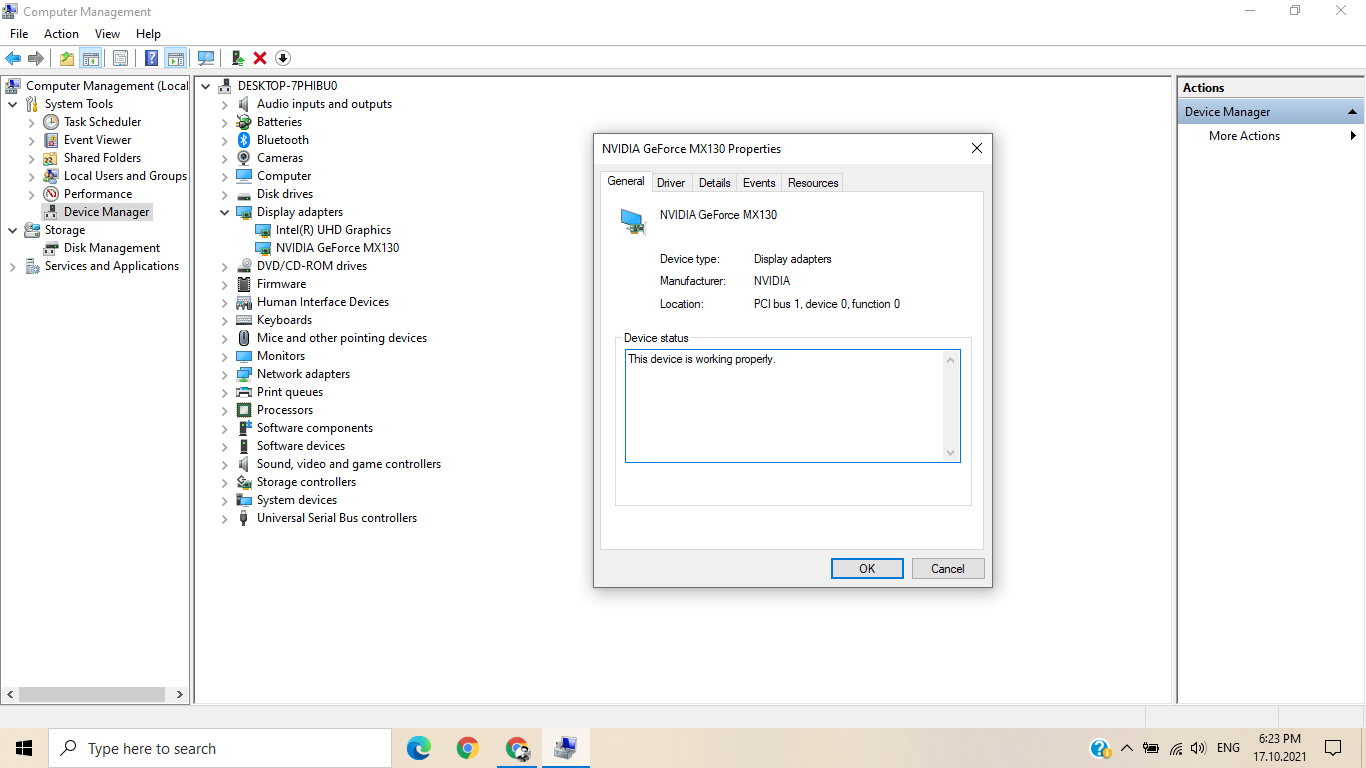Expand the Disk drives category
The image size is (1366, 768).
click(225, 194)
